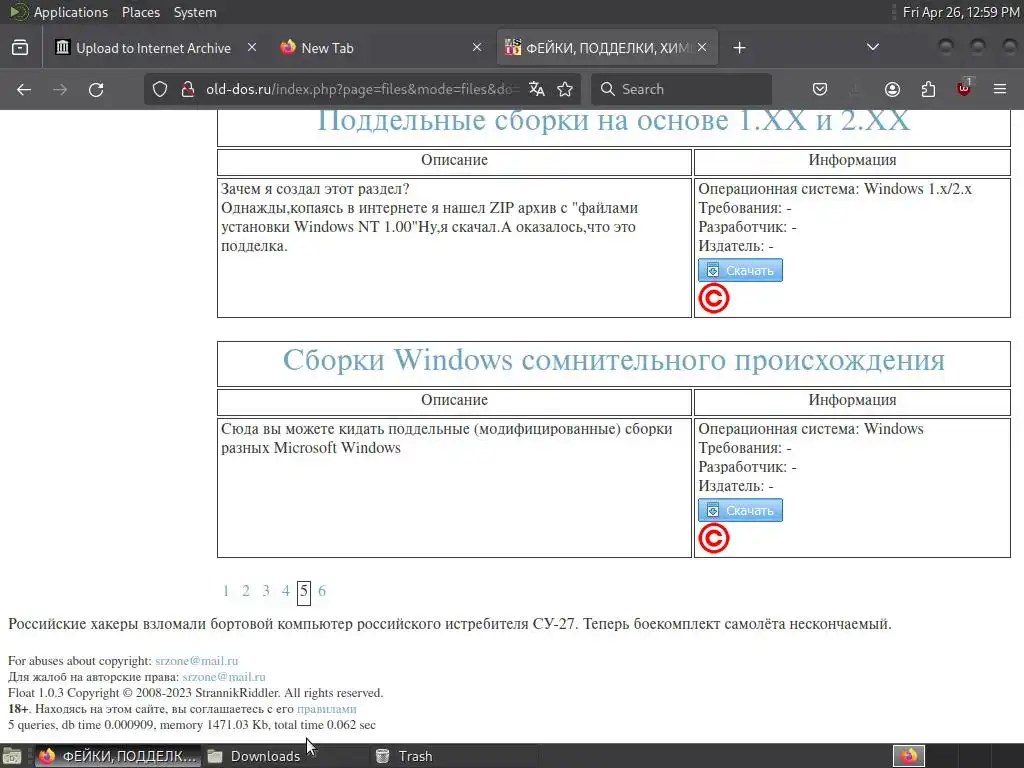Click copyright icon under Windows 1.x/2.x entry
The height and width of the screenshot is (768, 1024).
[x=714, y=298]
